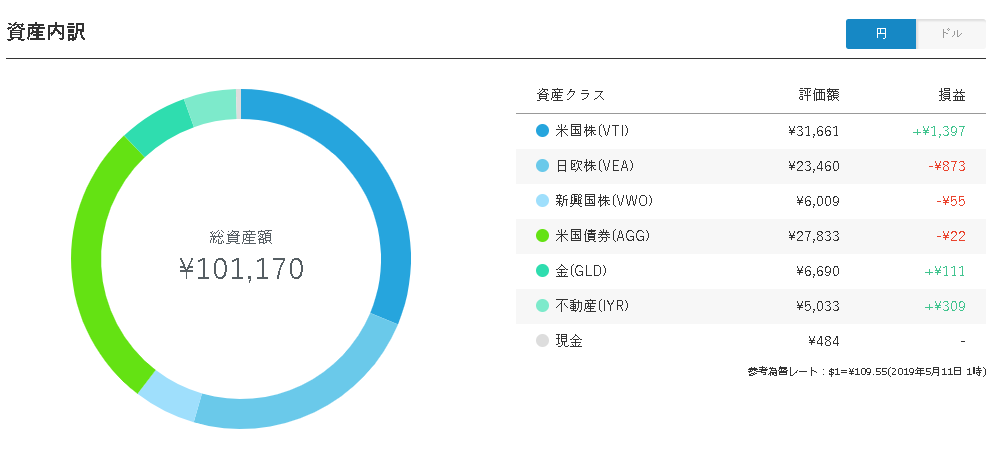Switch currency display to ドル
Viewport: 997px width, 451px height.
[951, 34]
